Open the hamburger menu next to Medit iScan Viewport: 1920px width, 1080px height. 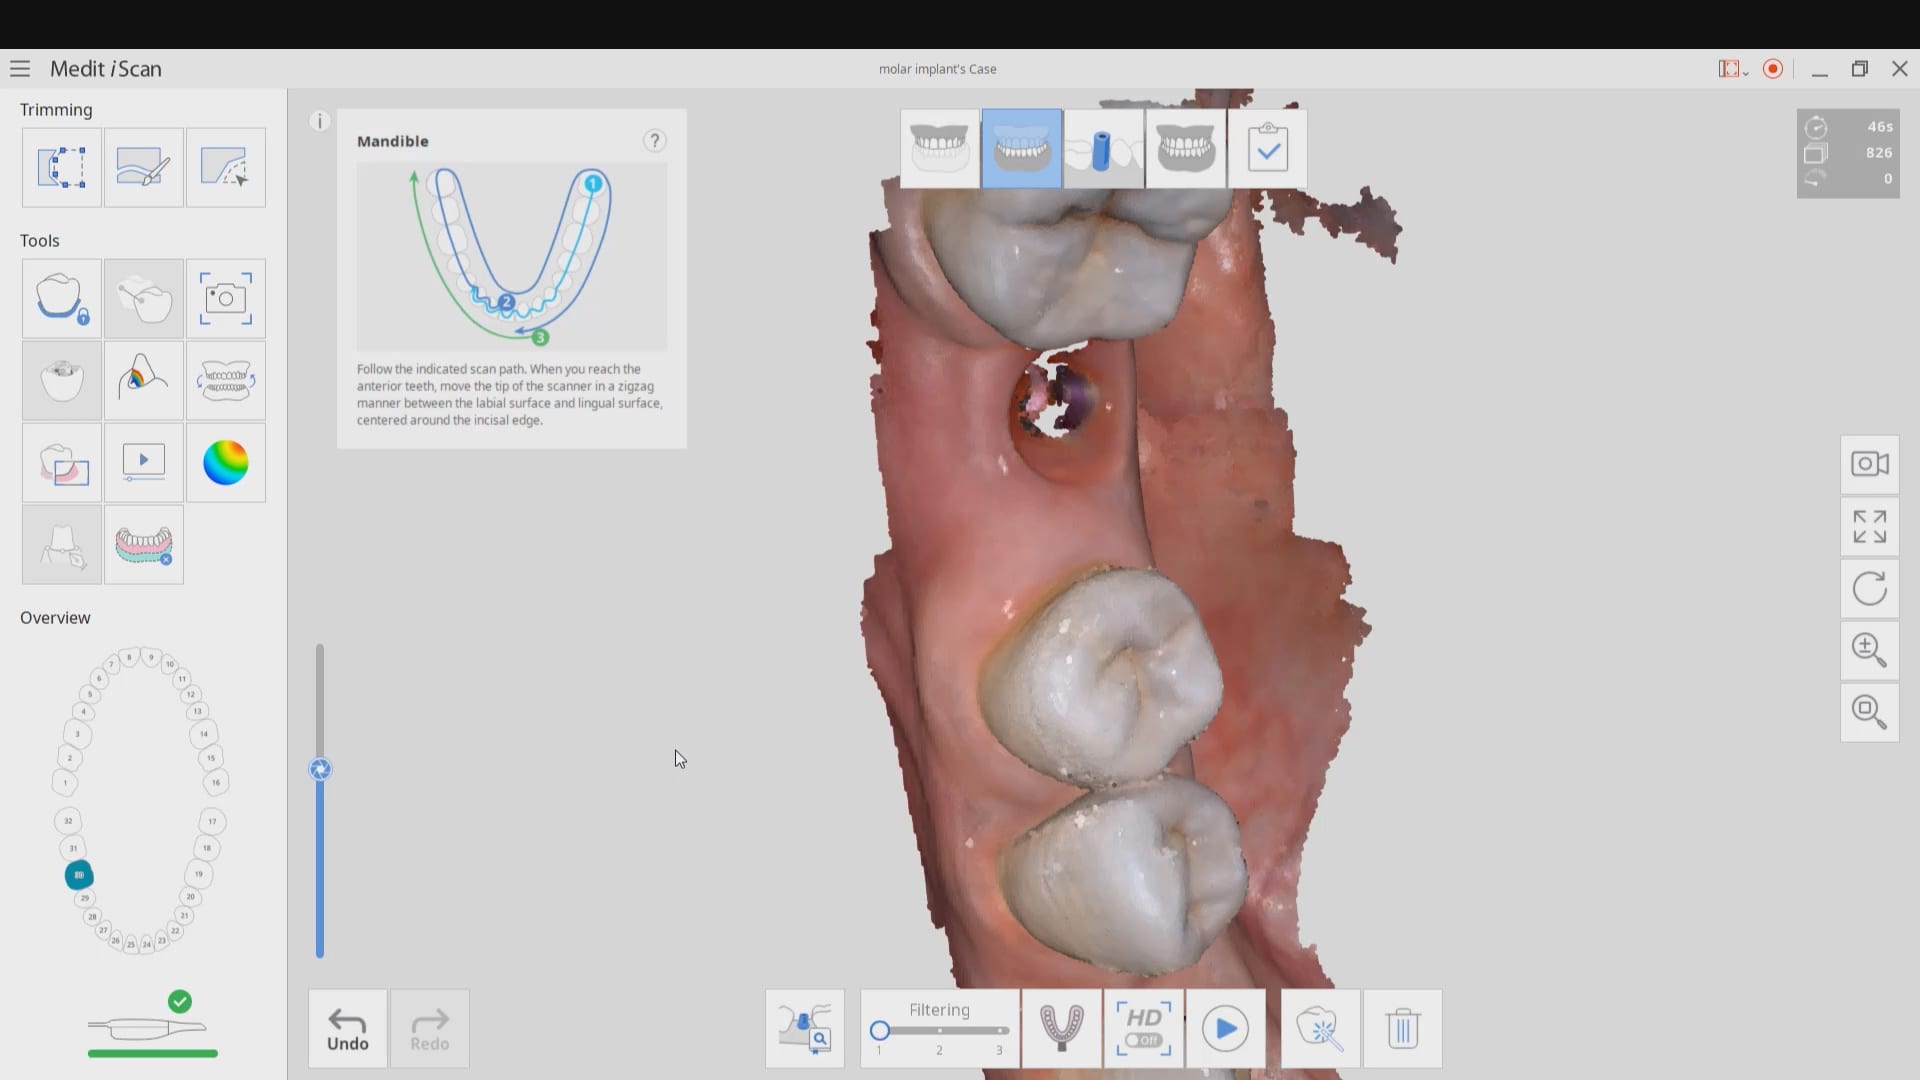coord(20,69)
